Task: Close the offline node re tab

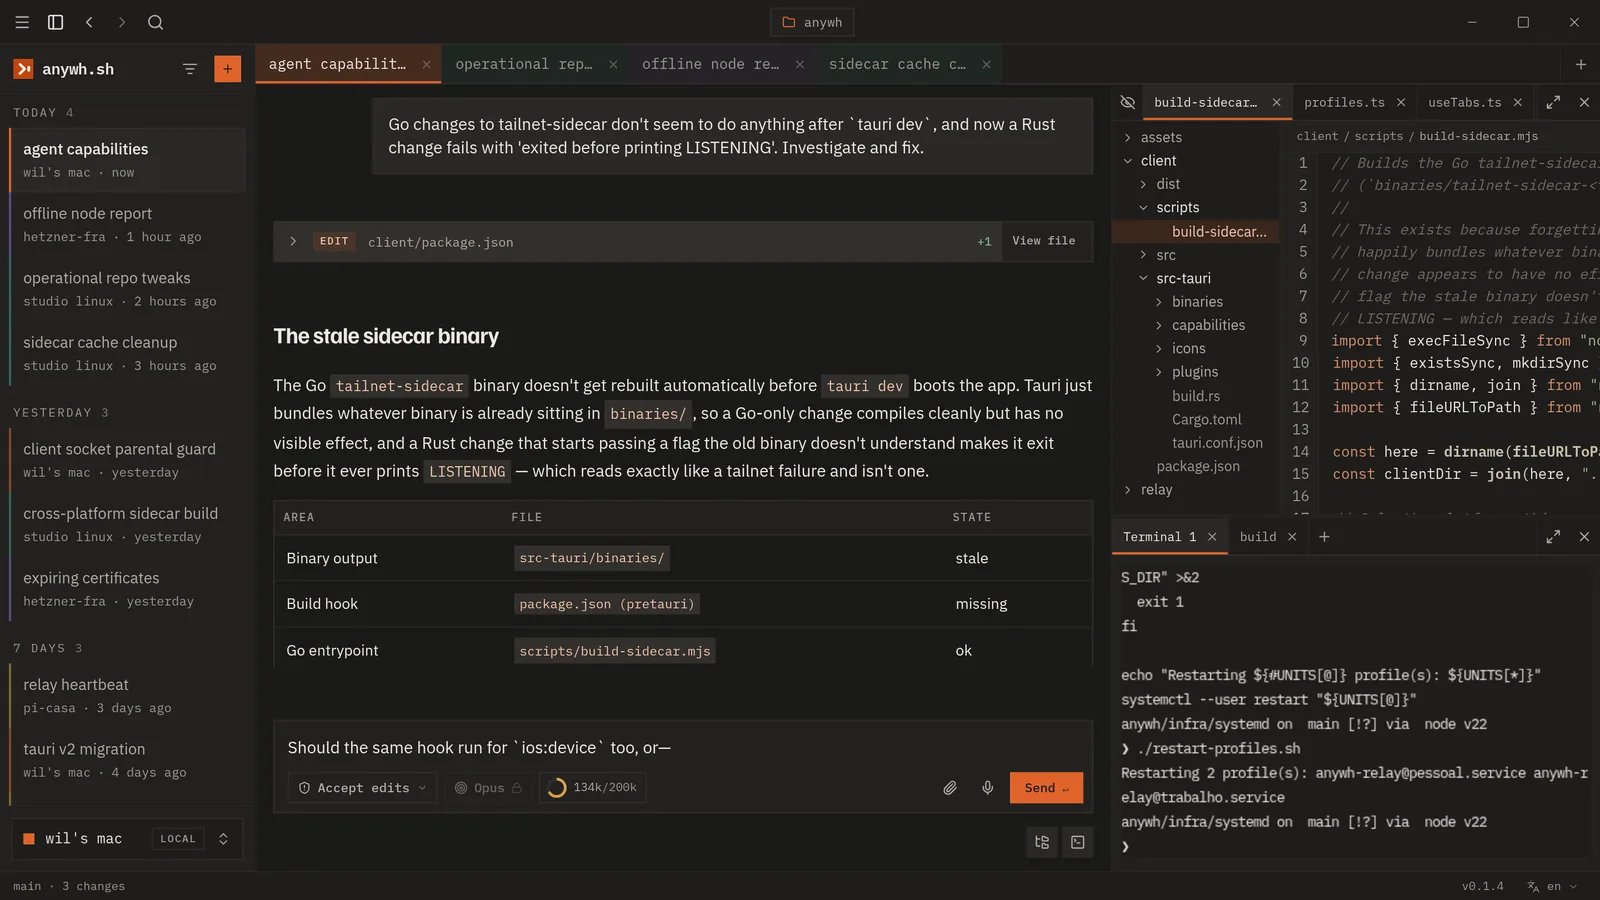Action: (800, 64)
